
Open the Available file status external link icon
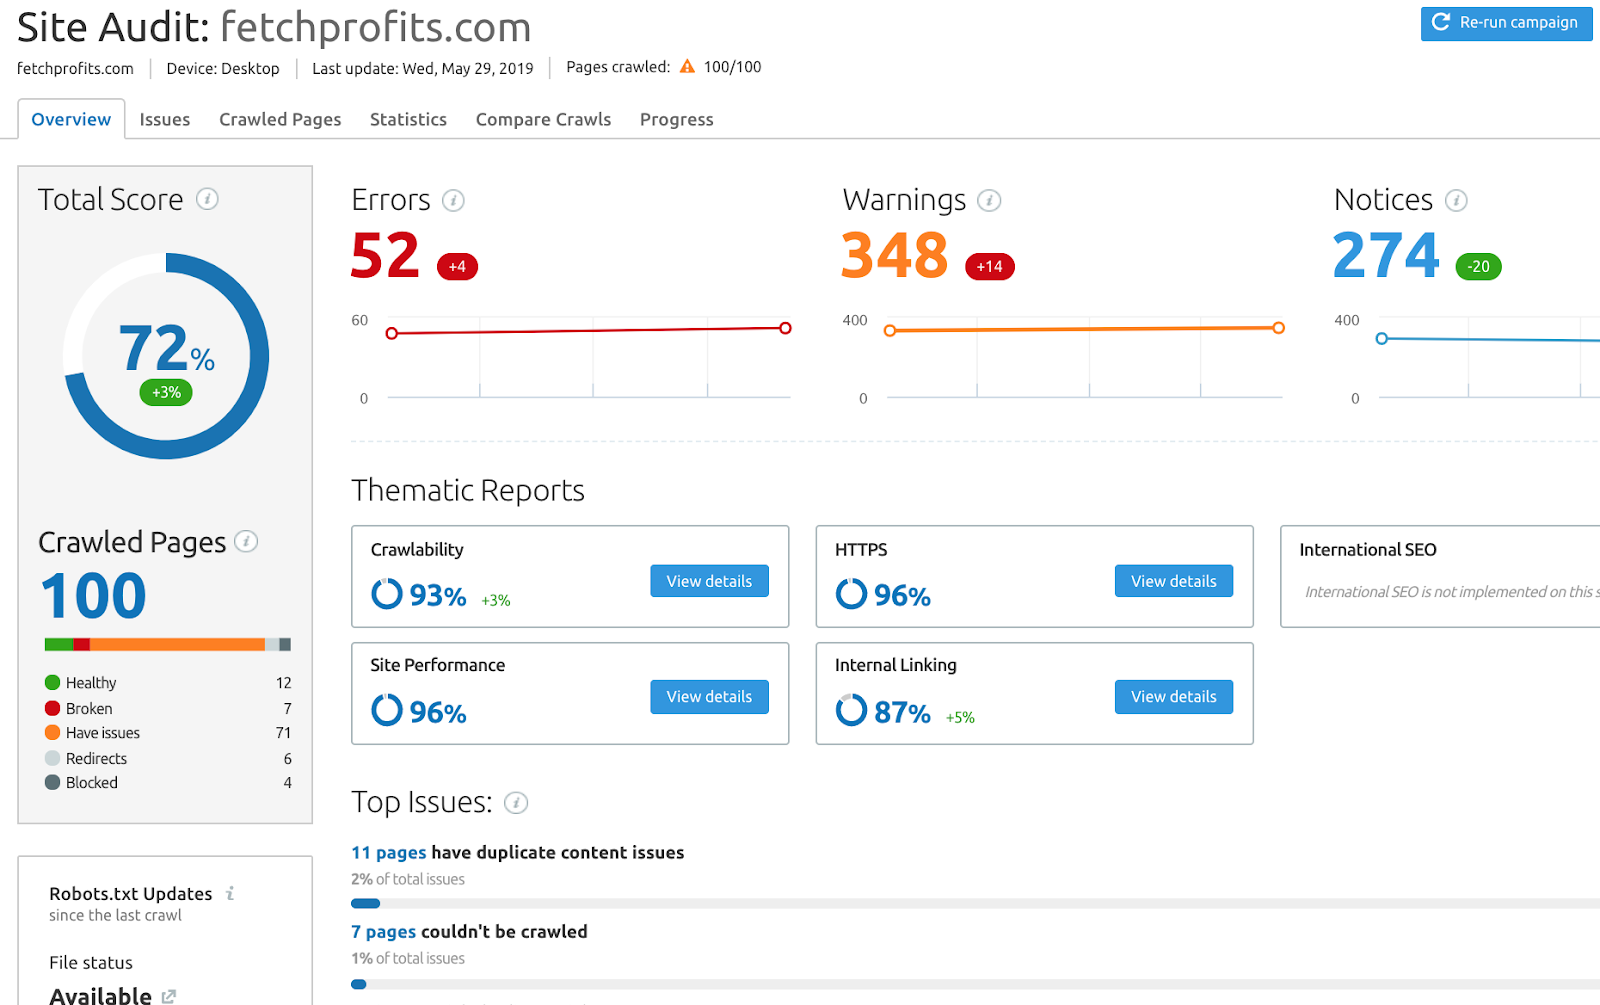click(169, 996)
